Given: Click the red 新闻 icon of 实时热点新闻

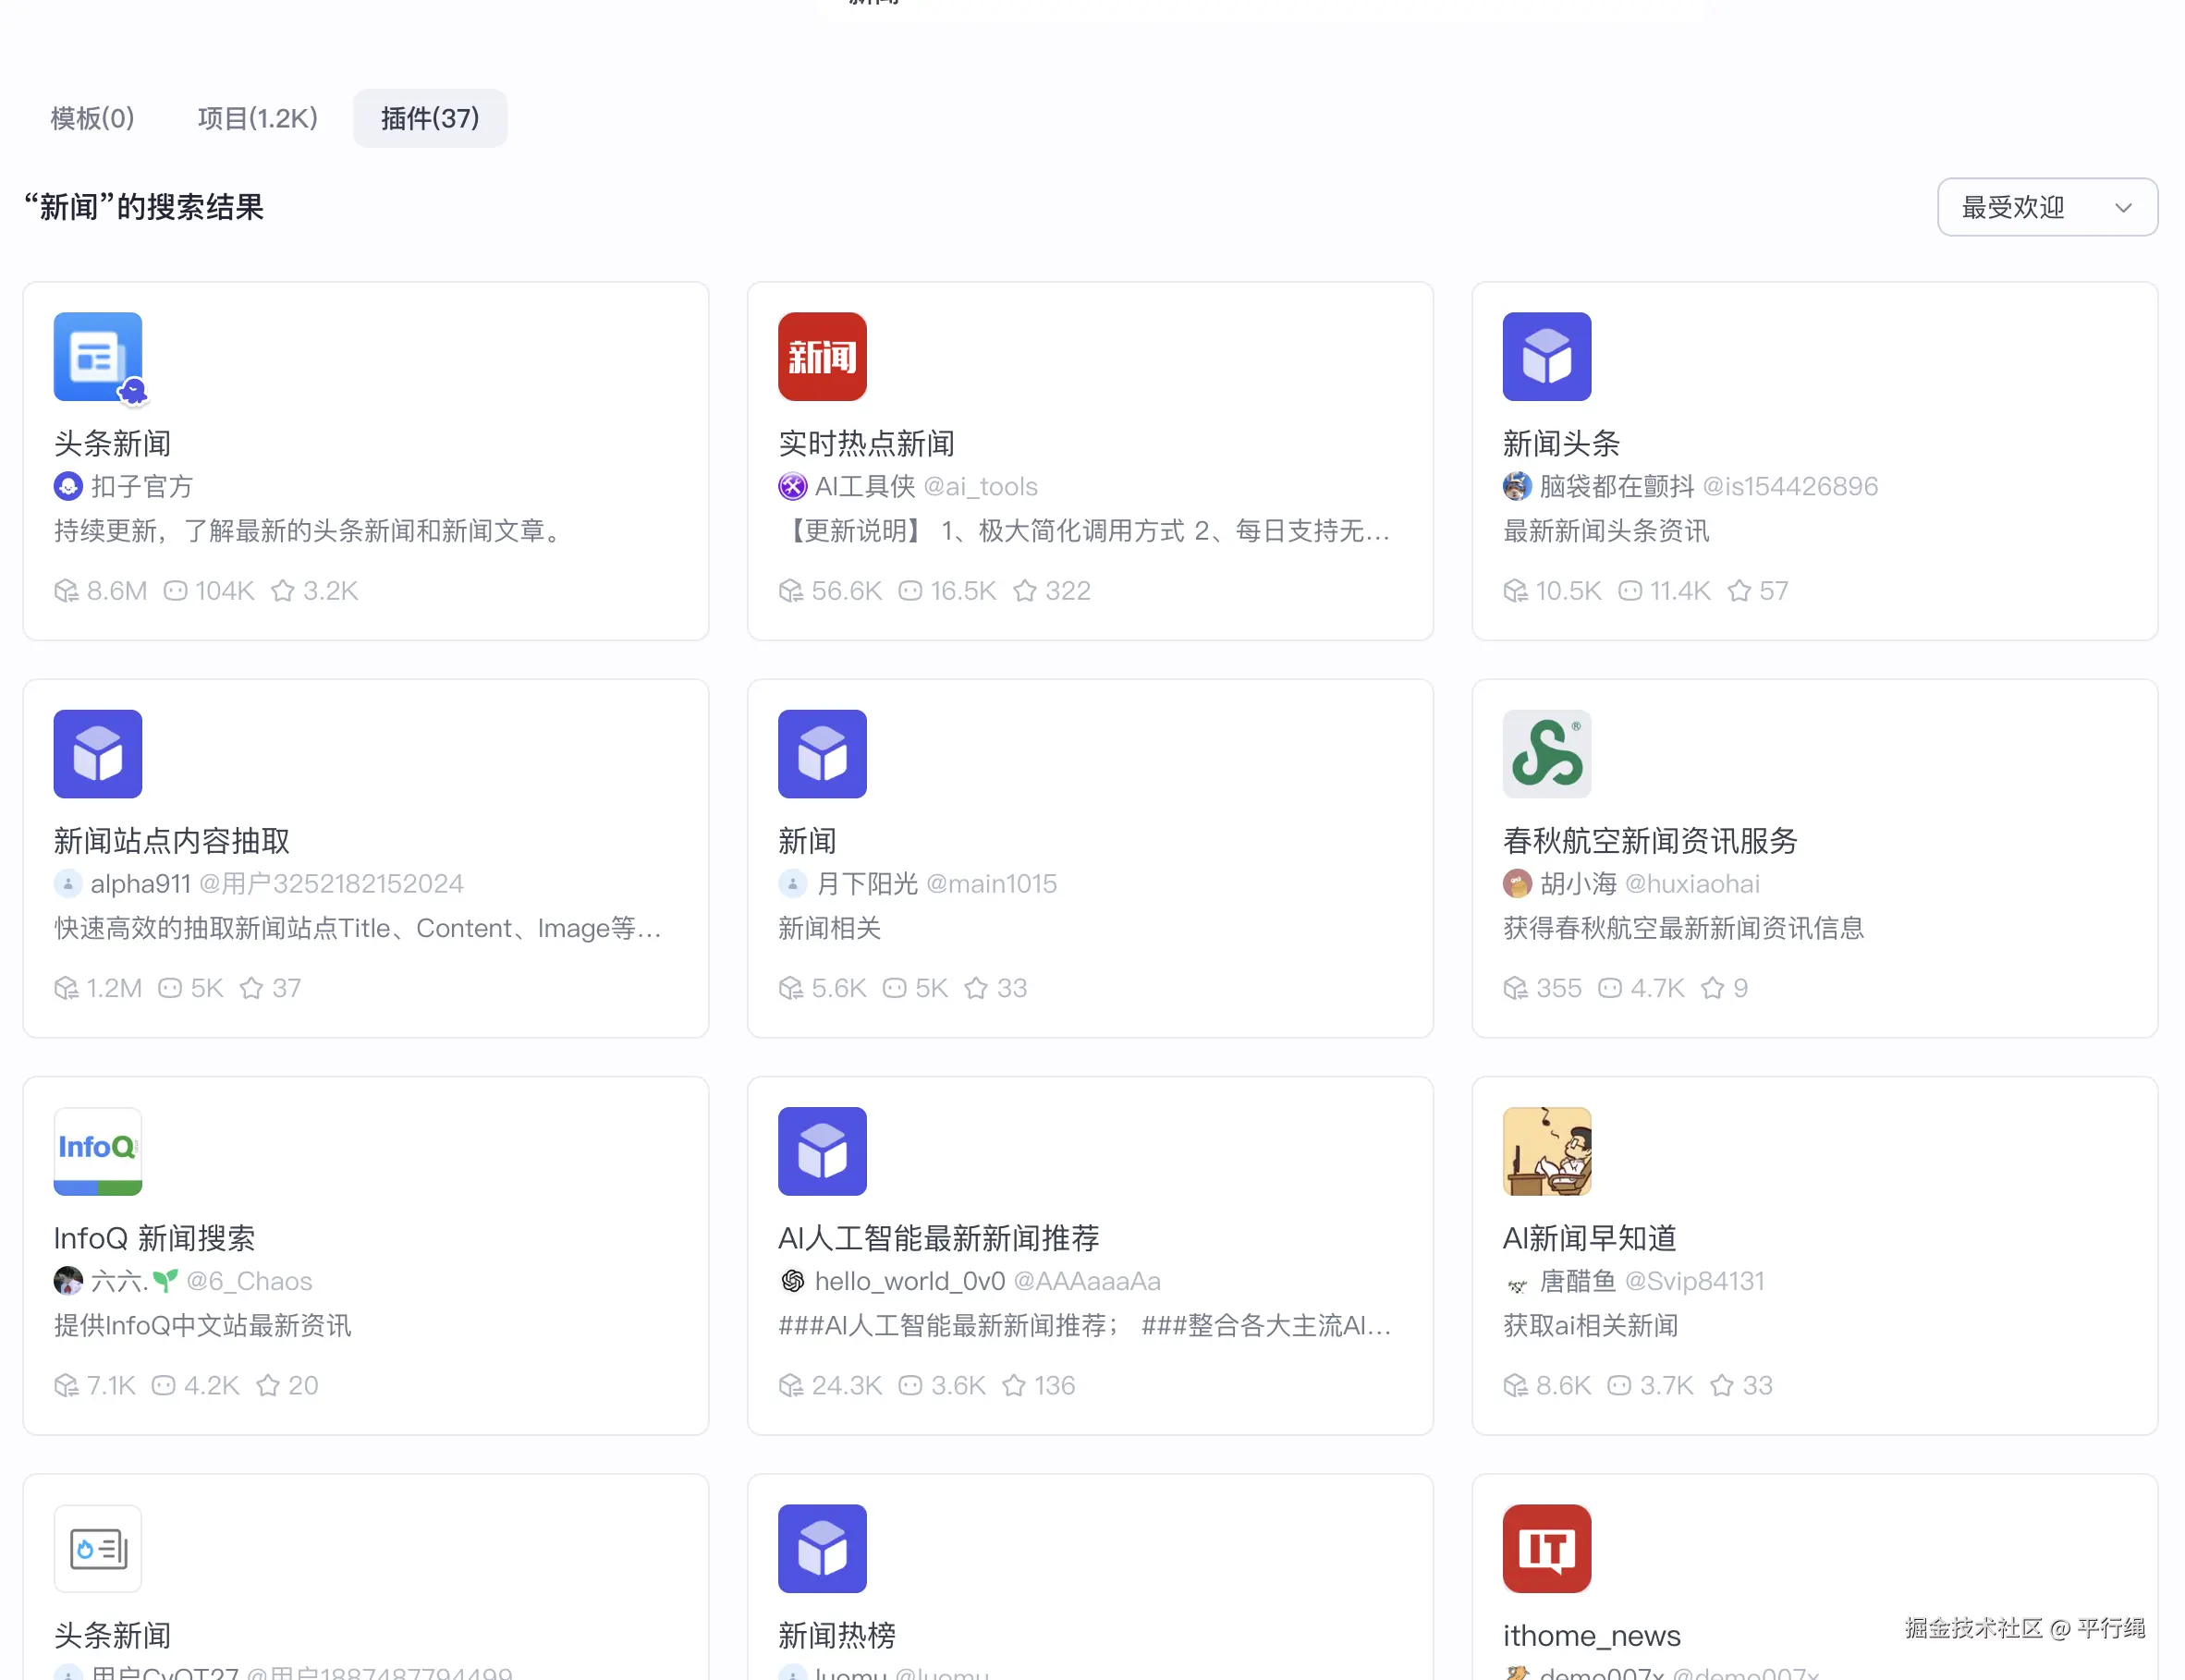Looking at the screenshot, I should point(821,356).
